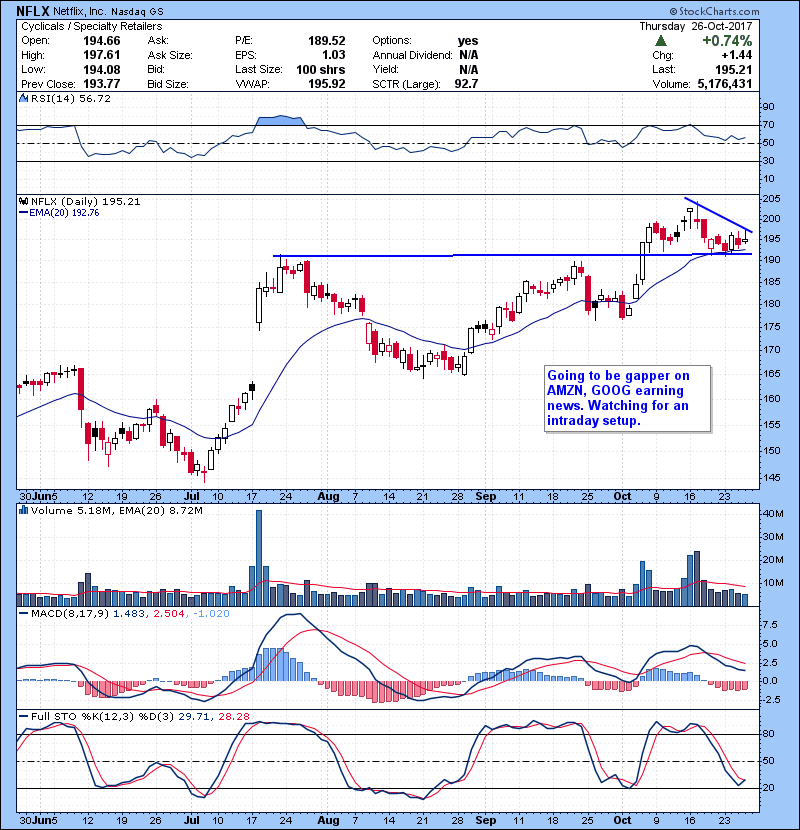Screen dimensions: 800x830
Task: Click the 40M volume axis label
Action: tap(772, 513)
